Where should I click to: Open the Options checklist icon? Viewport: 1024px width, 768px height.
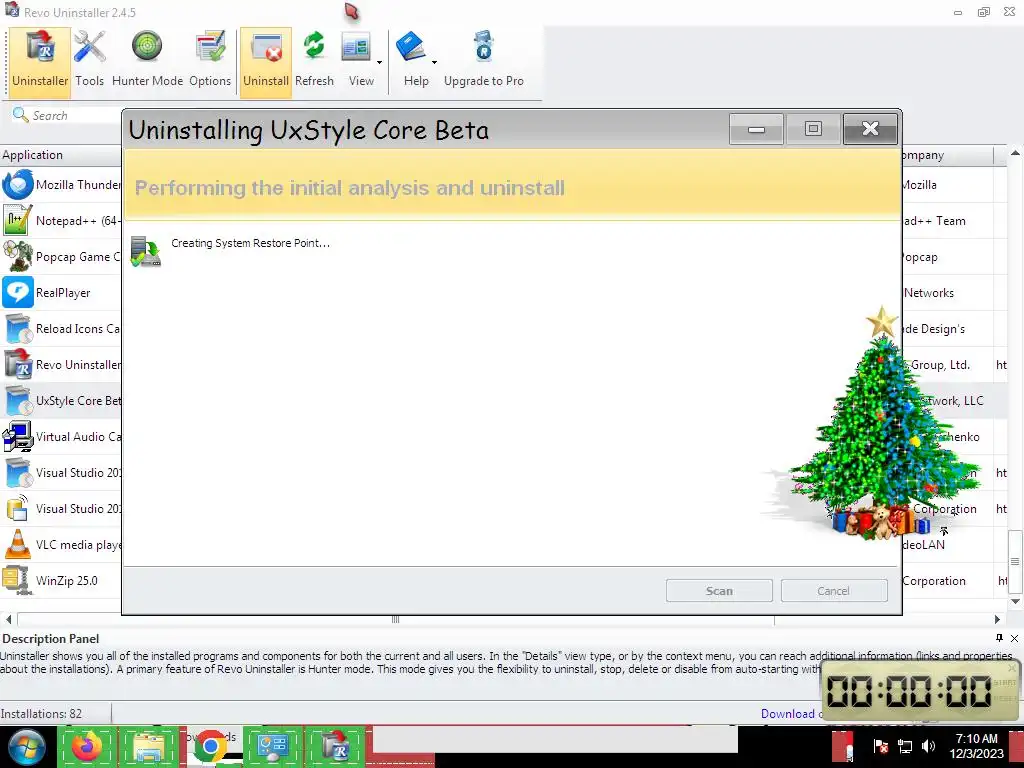pos(210,47)
